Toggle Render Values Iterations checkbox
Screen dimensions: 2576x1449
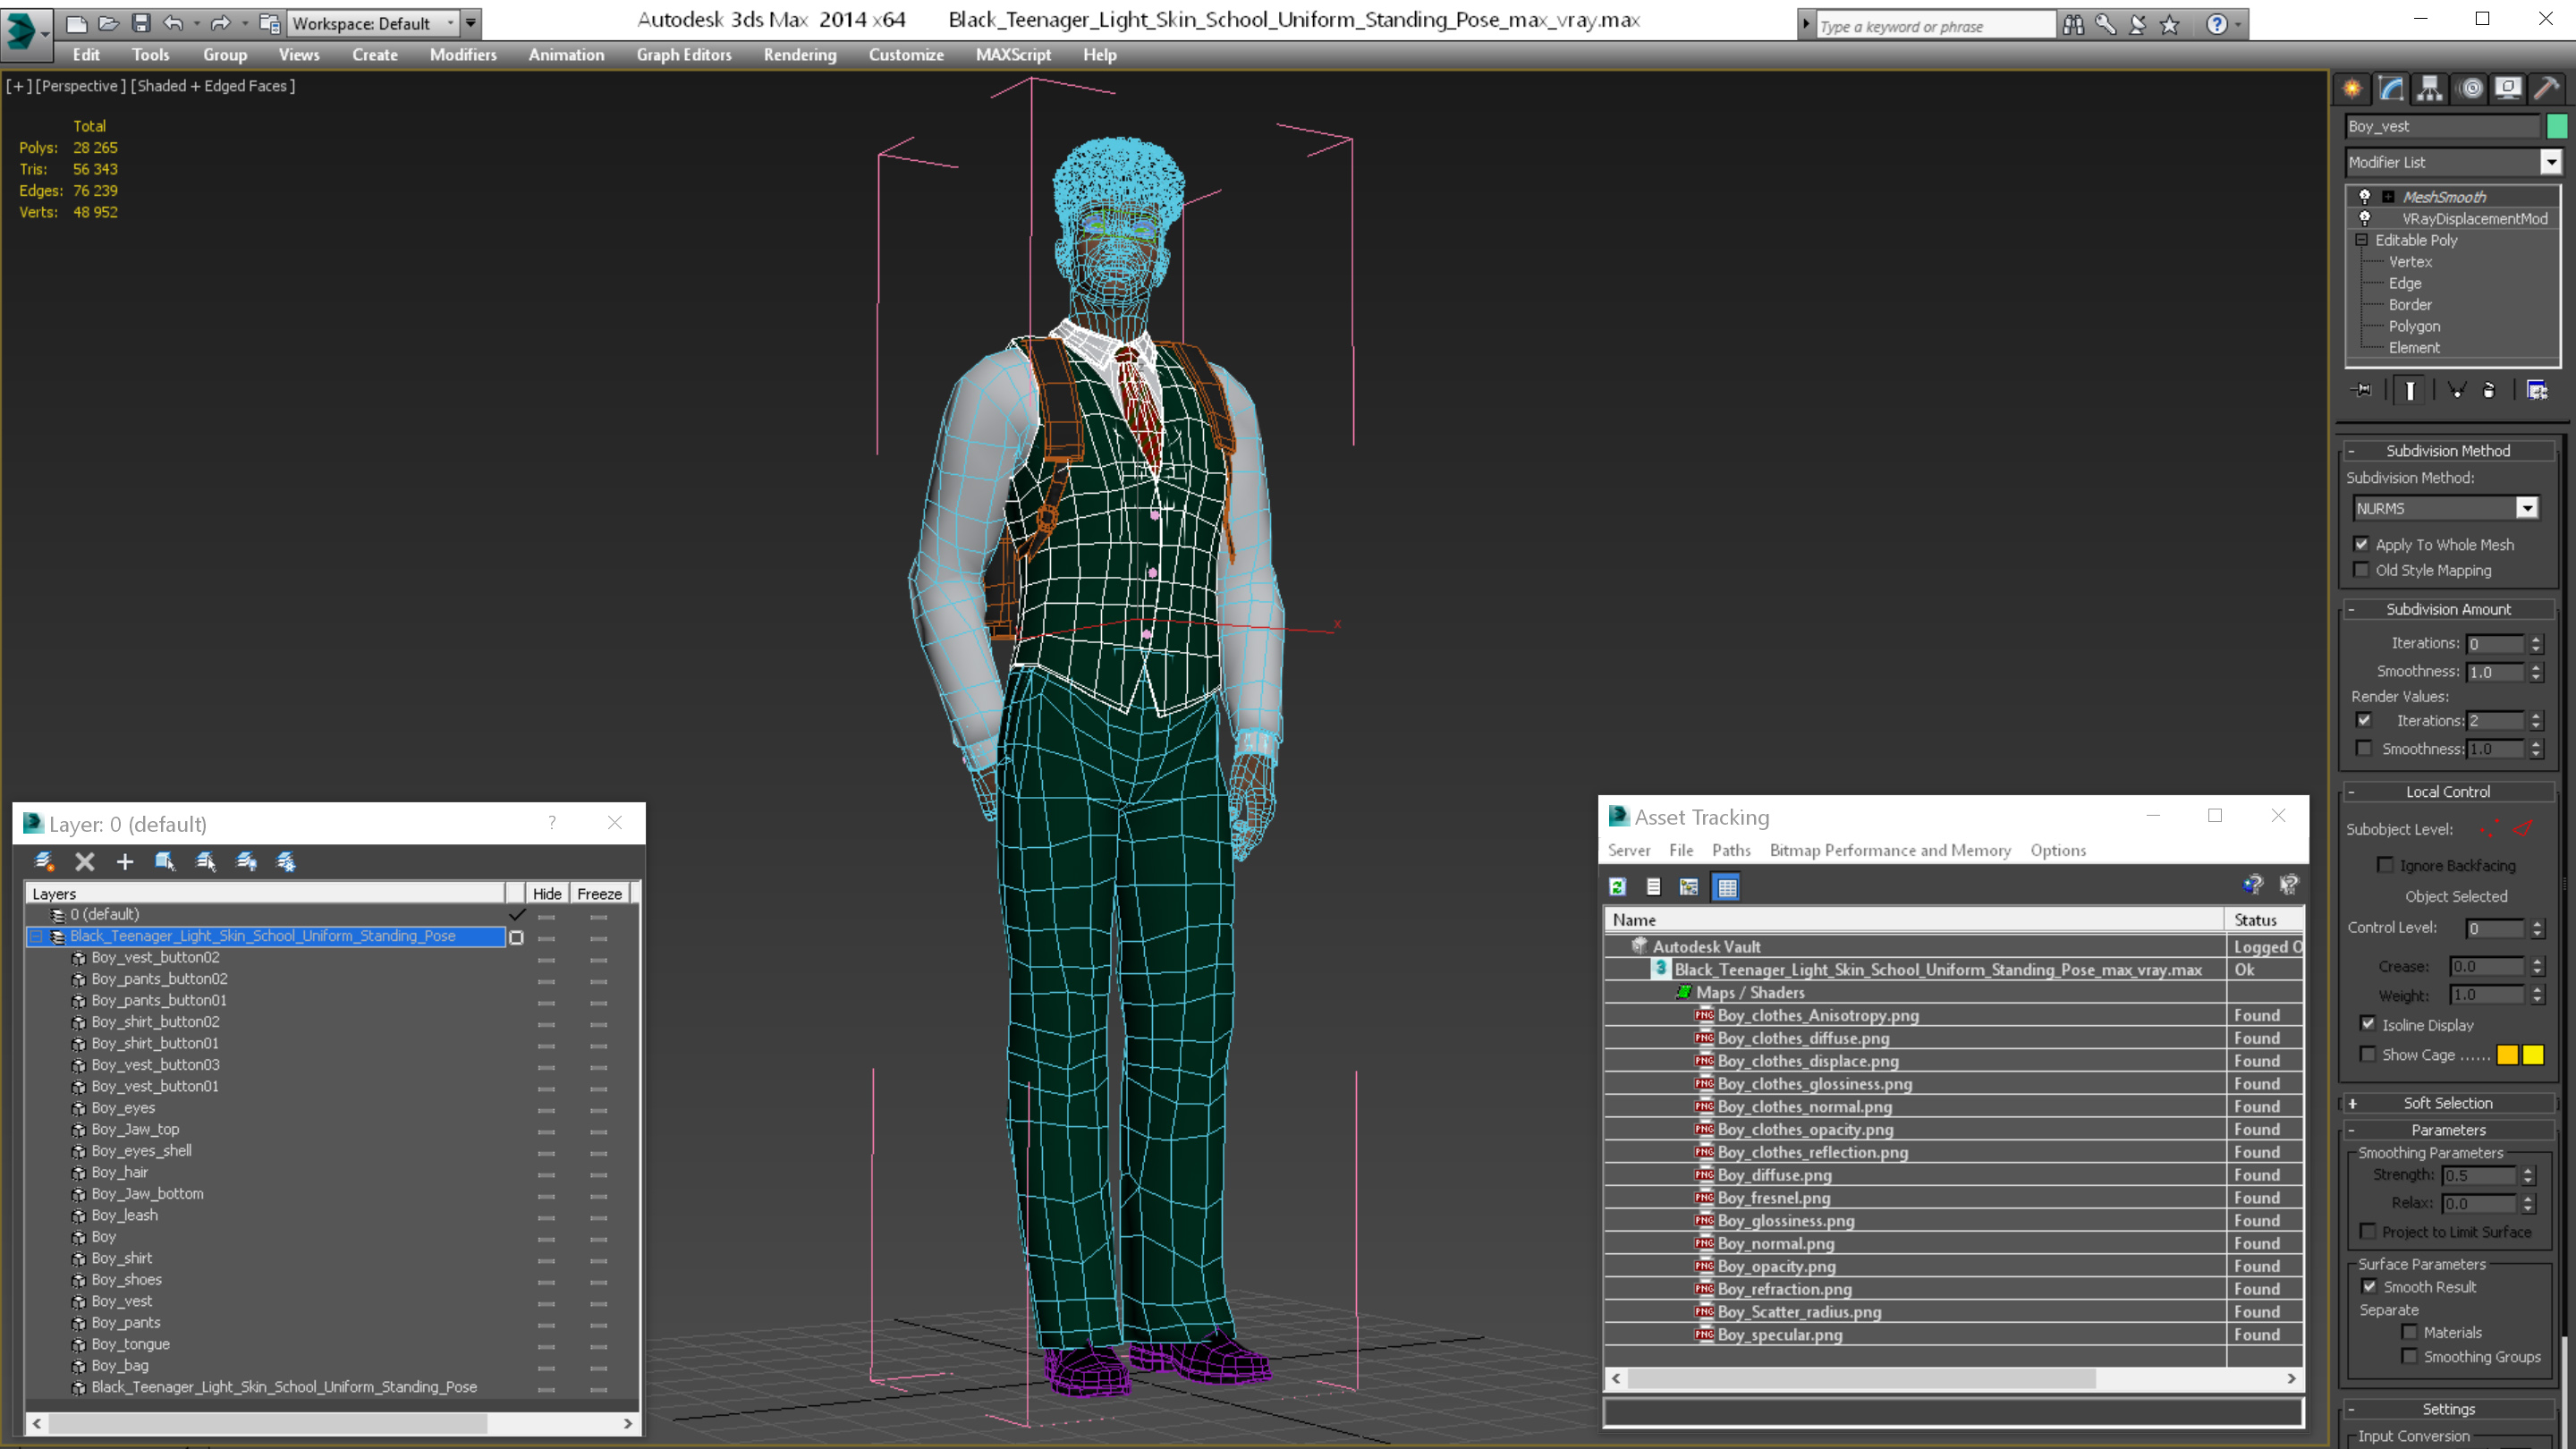click(2364, 720)
